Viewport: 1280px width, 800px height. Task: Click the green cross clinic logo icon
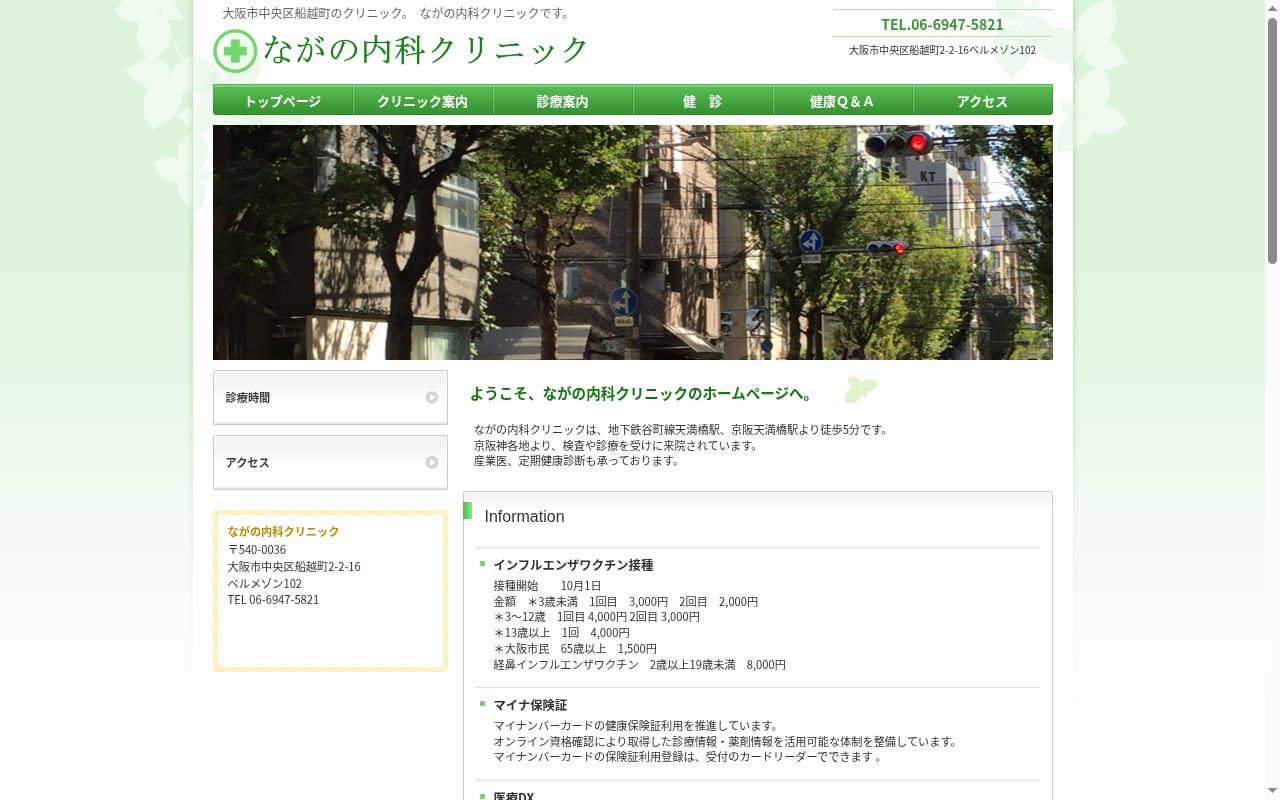[x=235, y=51]
